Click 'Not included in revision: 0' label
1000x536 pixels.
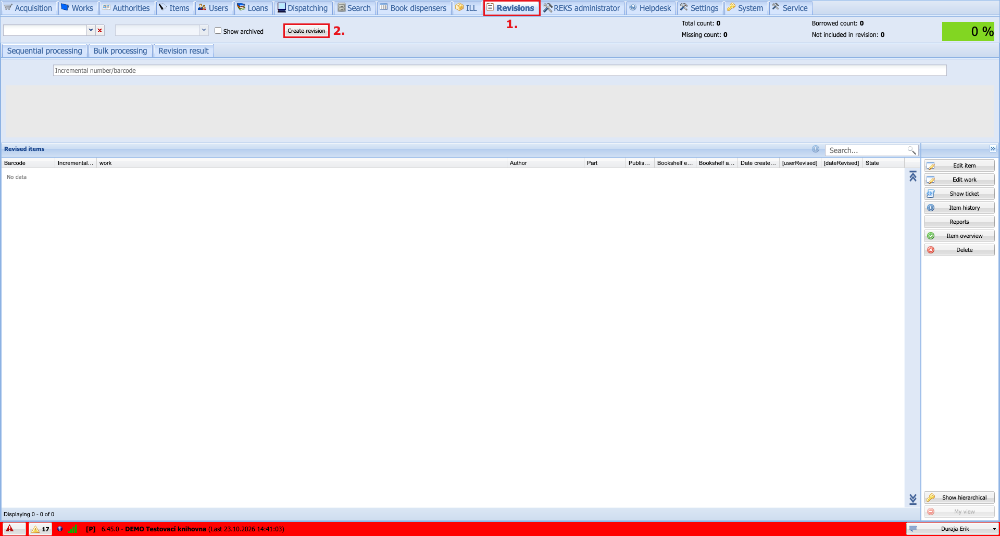[848, 34]
